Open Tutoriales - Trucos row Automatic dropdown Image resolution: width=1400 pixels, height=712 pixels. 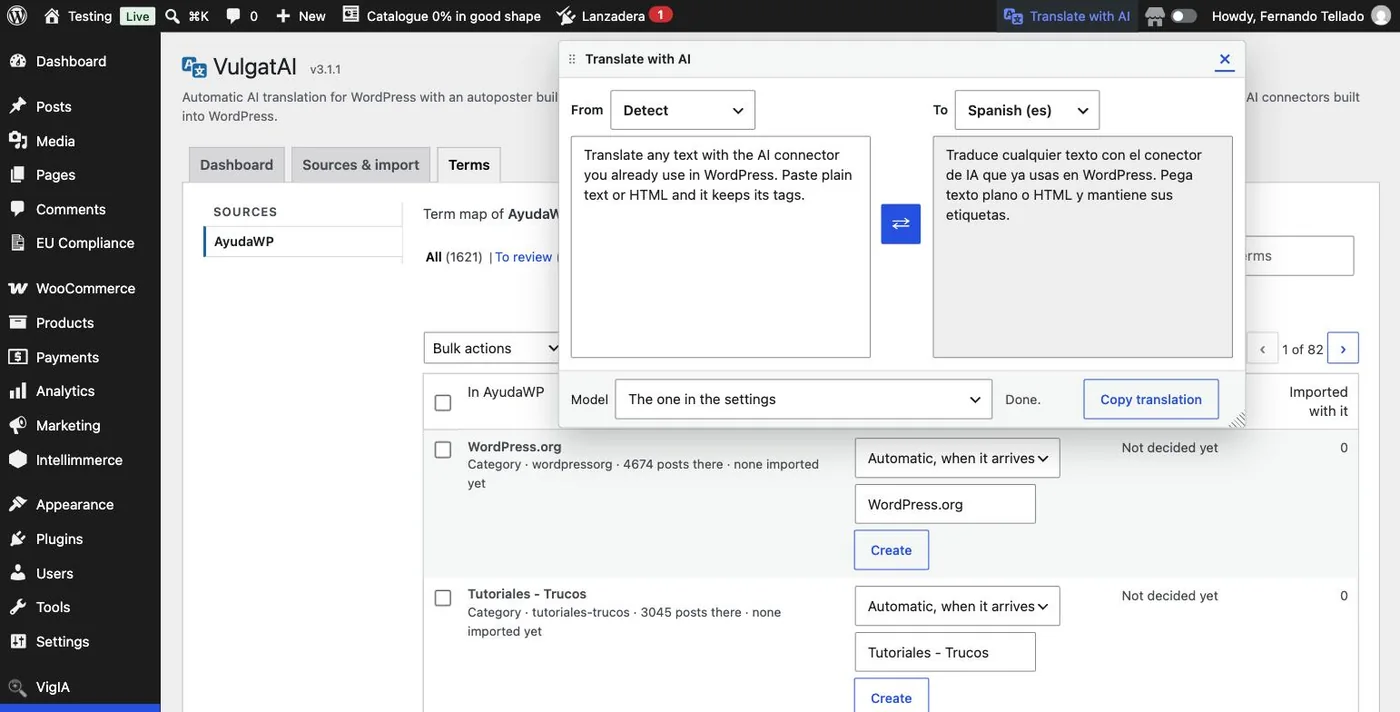tap(957, 606)
